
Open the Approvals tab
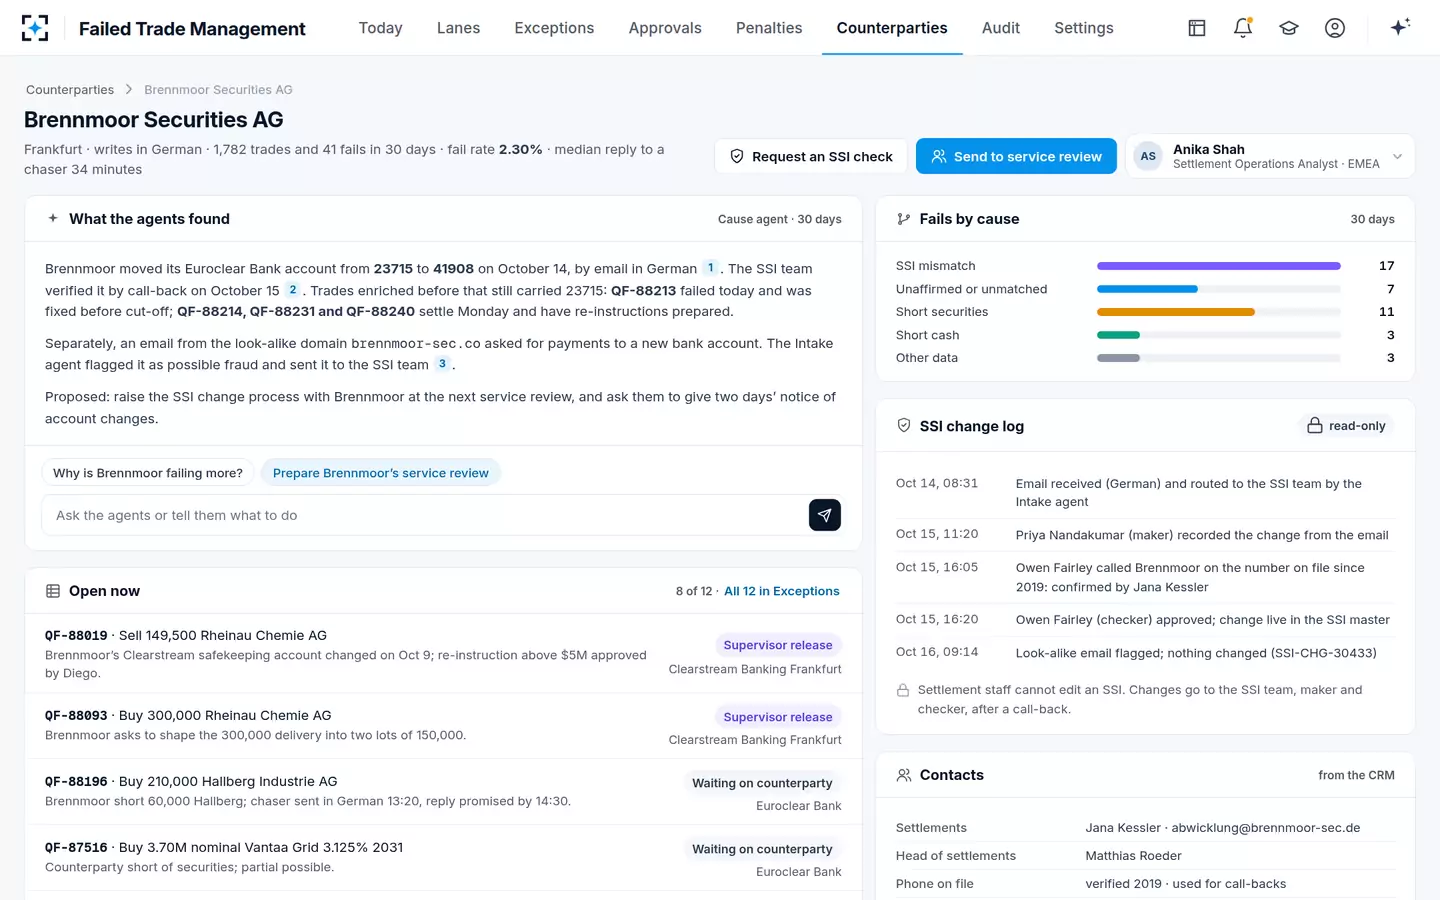665,28
